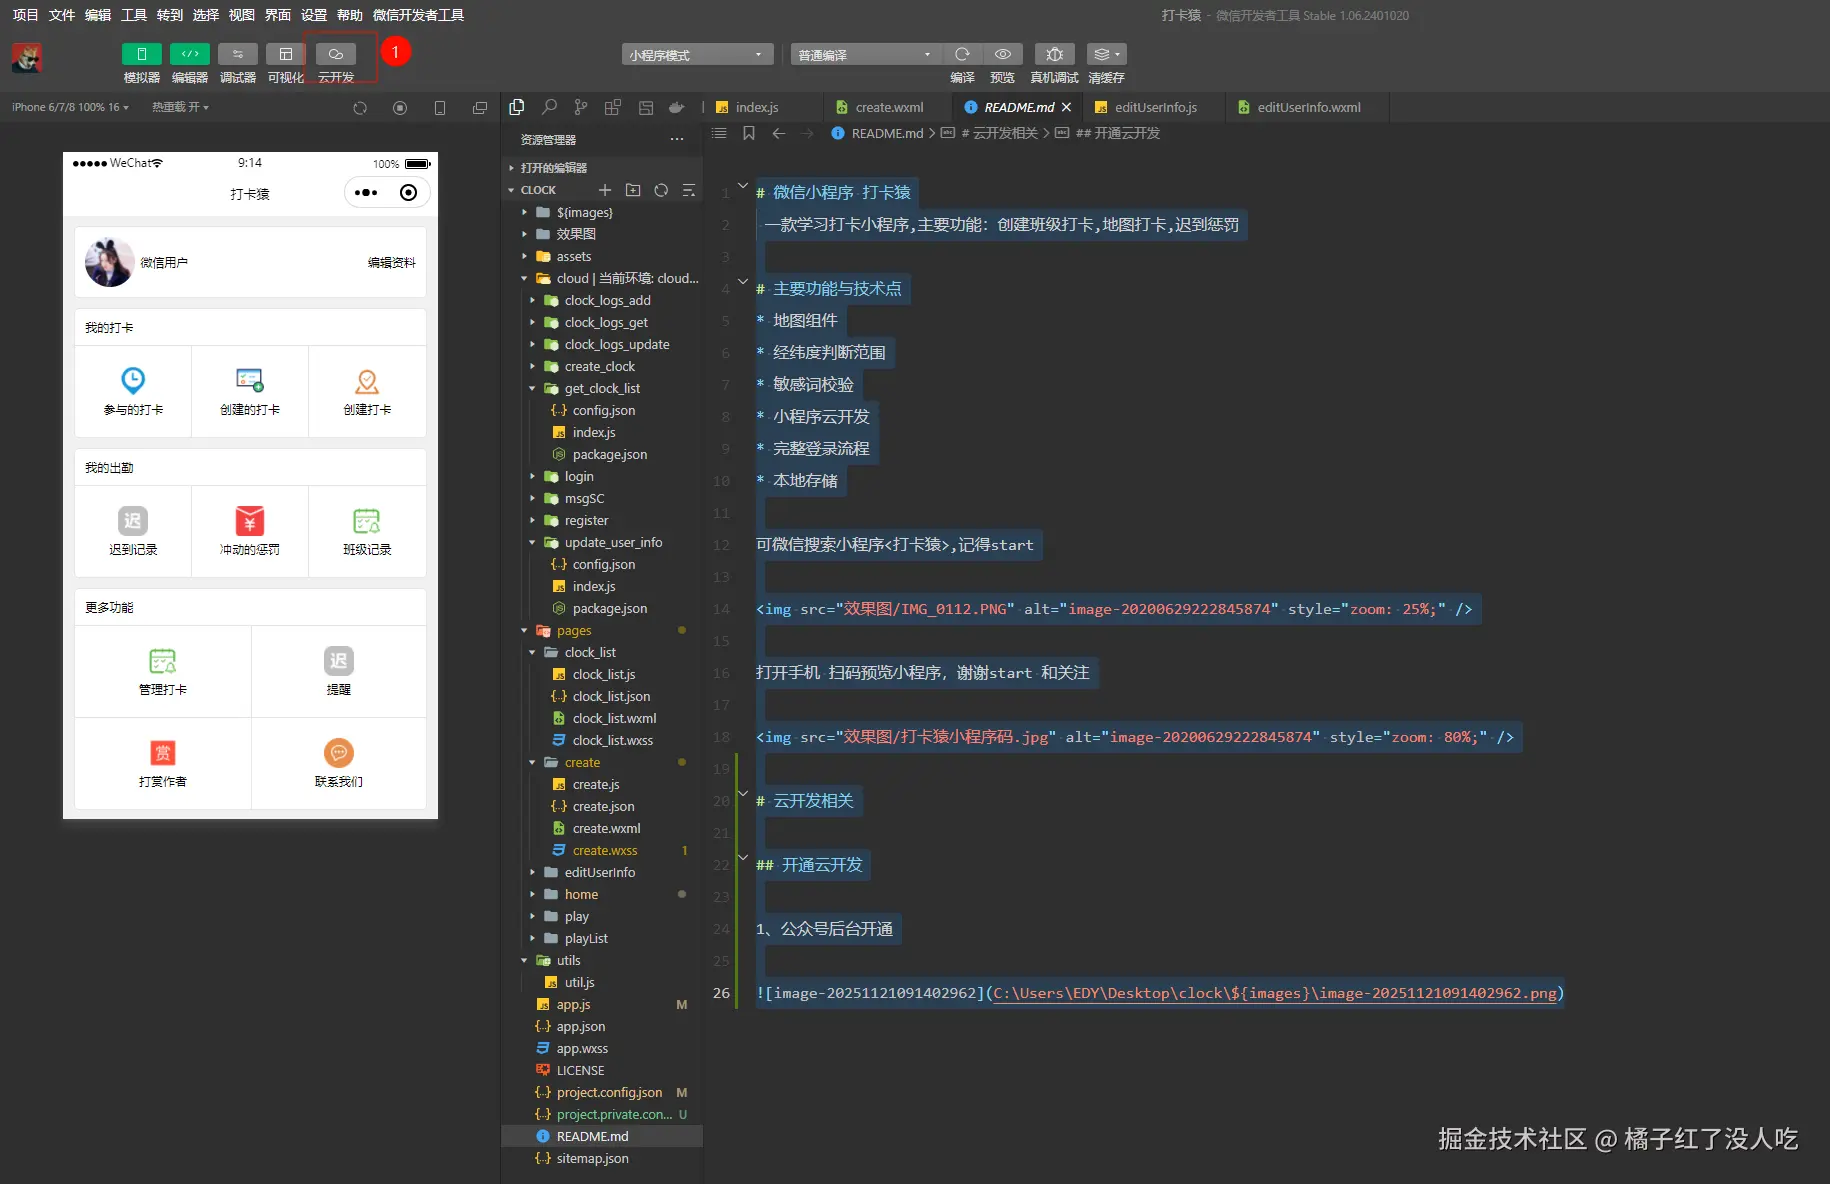Open the resource manager more options
1830x1184 pixels.
pos(677,139)
